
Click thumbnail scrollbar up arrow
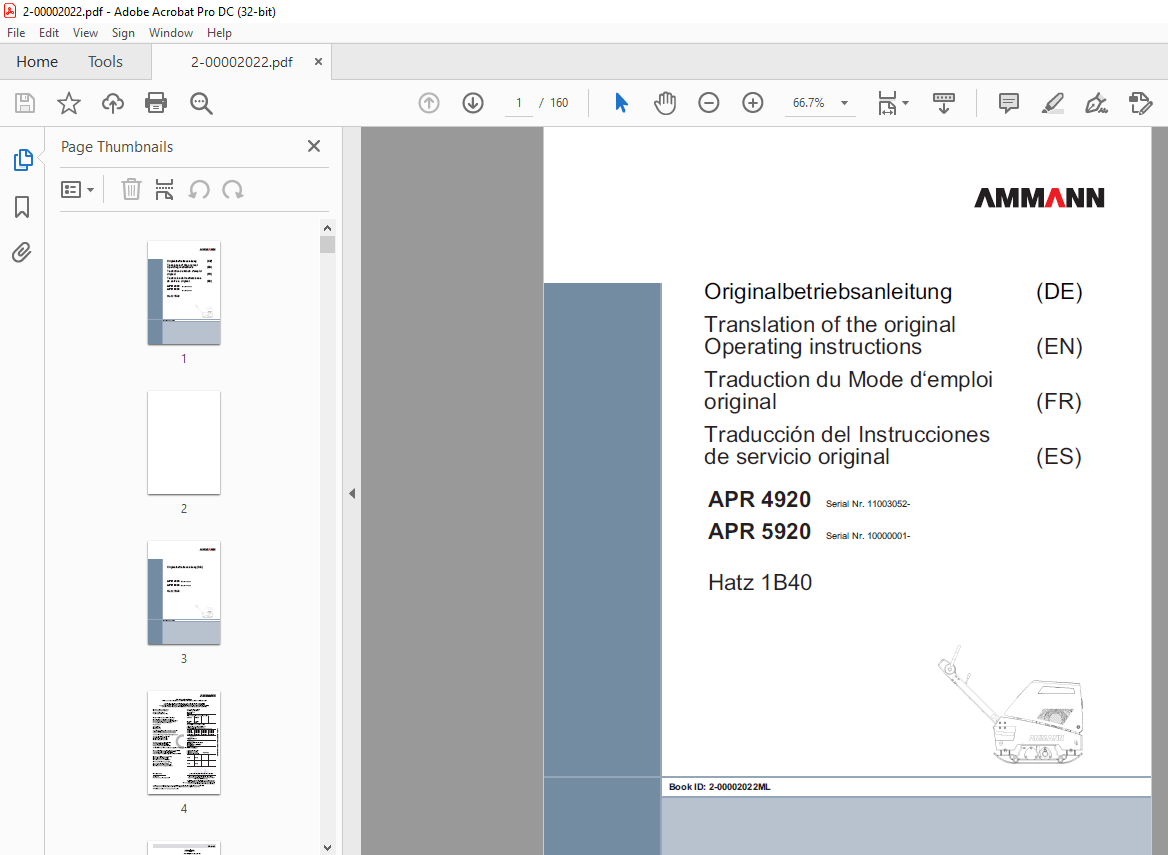pos(327,227)
